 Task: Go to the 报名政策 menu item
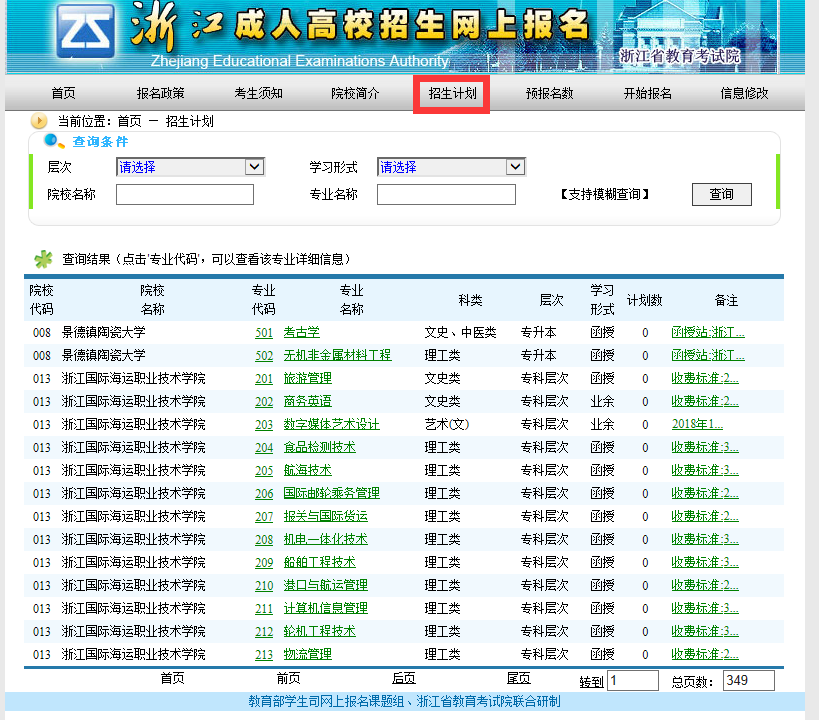(160, 94)
